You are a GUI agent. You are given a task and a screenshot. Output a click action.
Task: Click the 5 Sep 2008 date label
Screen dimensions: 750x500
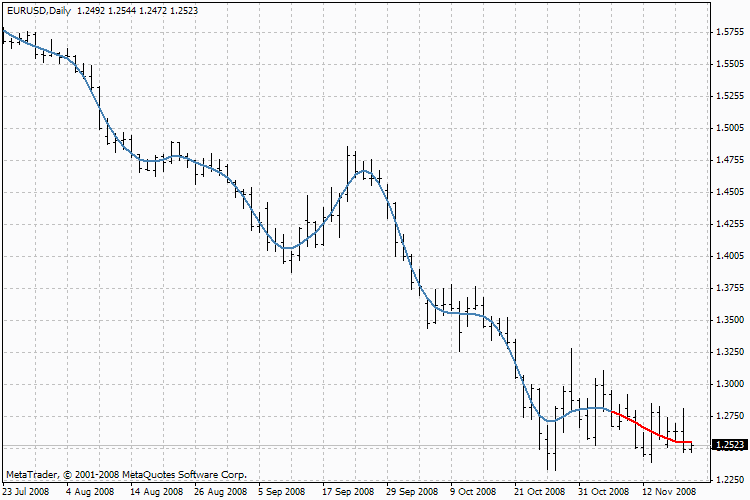click(x=281, y=491)
